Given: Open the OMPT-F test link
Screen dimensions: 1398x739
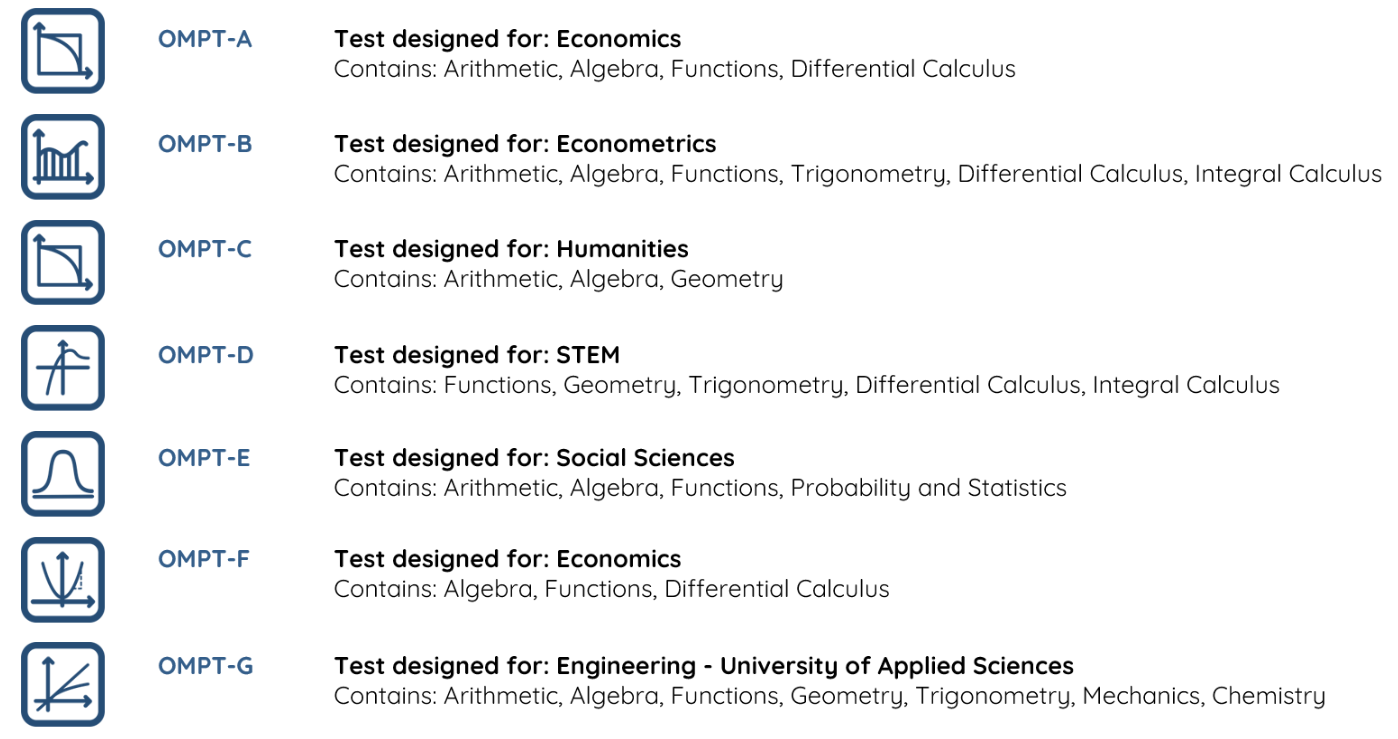Looking at the screenshot, I should [x=204, y=559].
